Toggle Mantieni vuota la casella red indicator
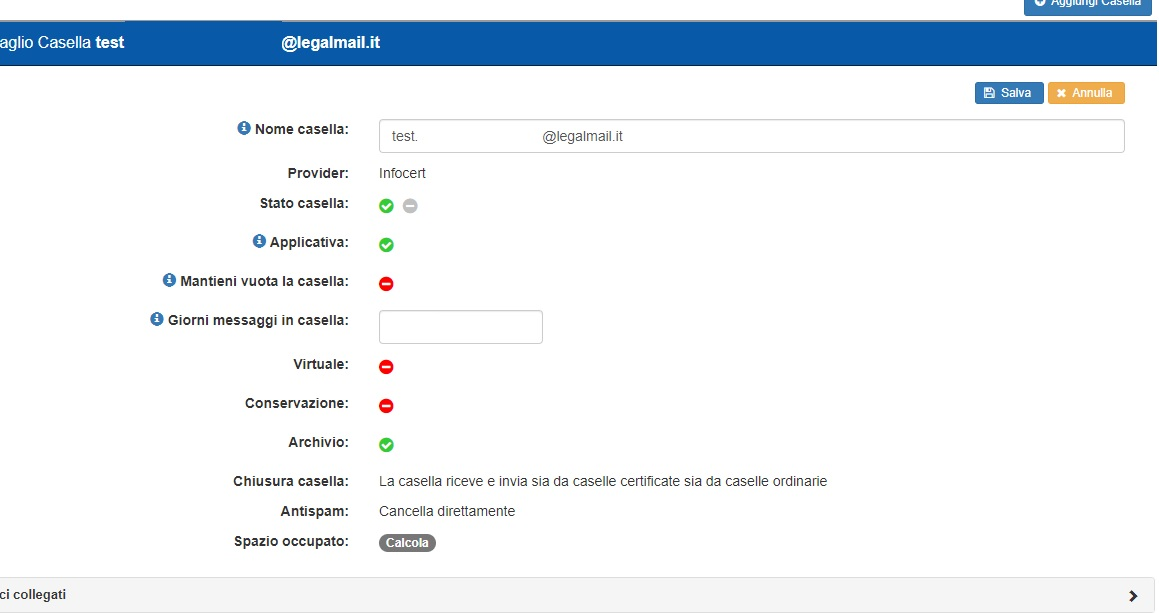This screenshot has height=613, width=1159. coord(386,284)
